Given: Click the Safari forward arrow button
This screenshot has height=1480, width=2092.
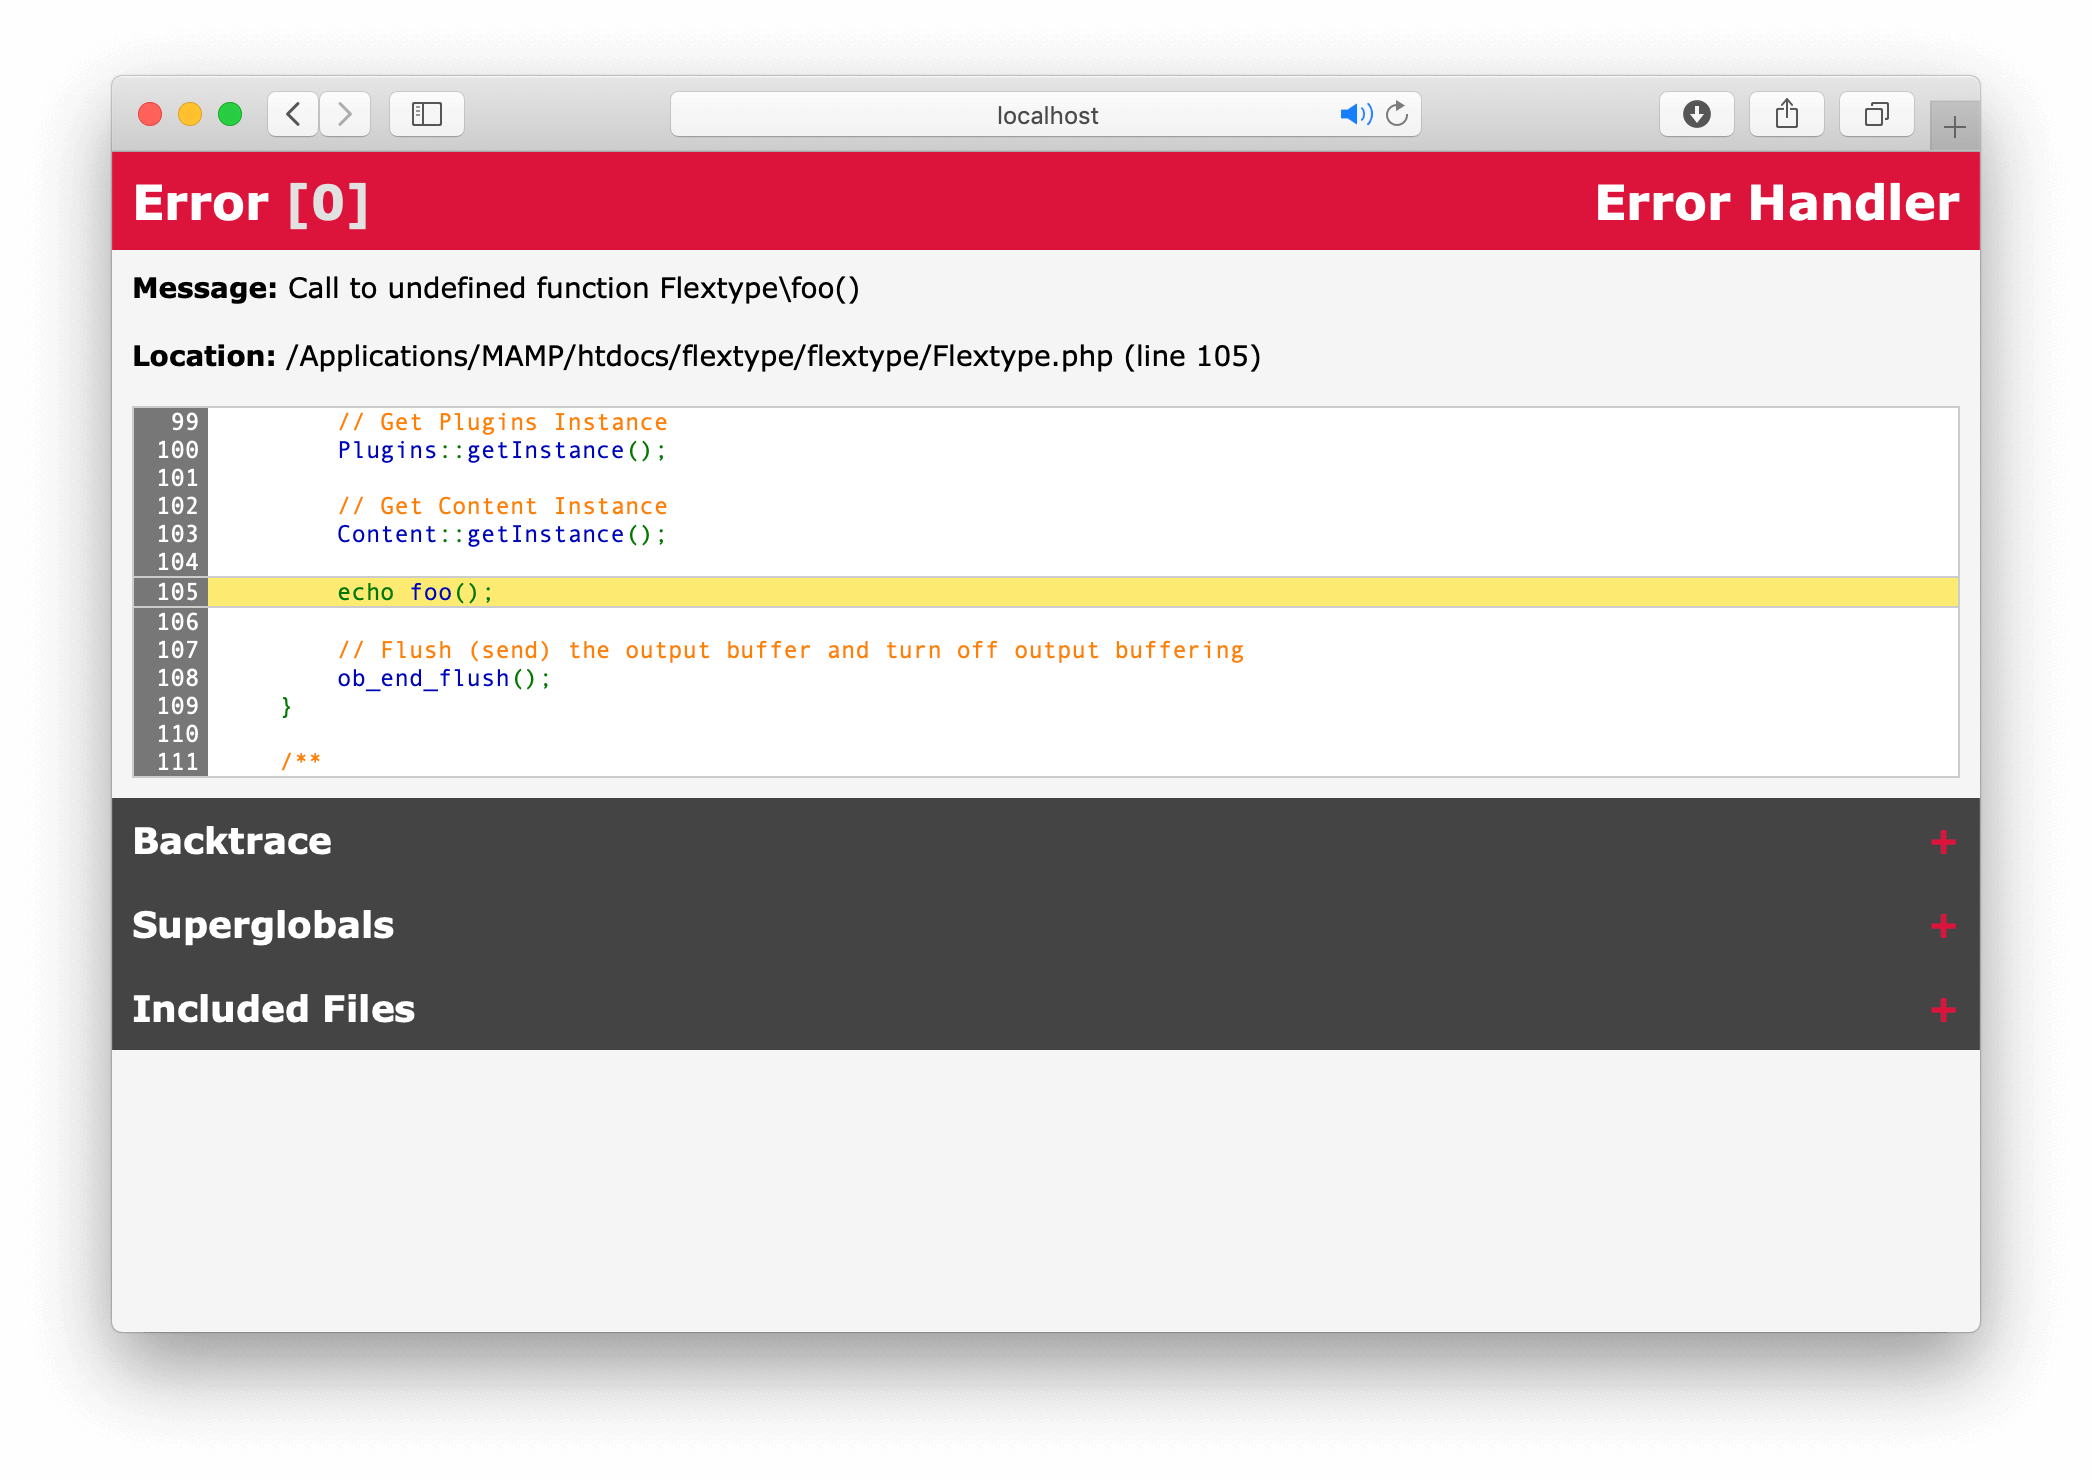Looking at the screenshot, I should tap(345, 114).
